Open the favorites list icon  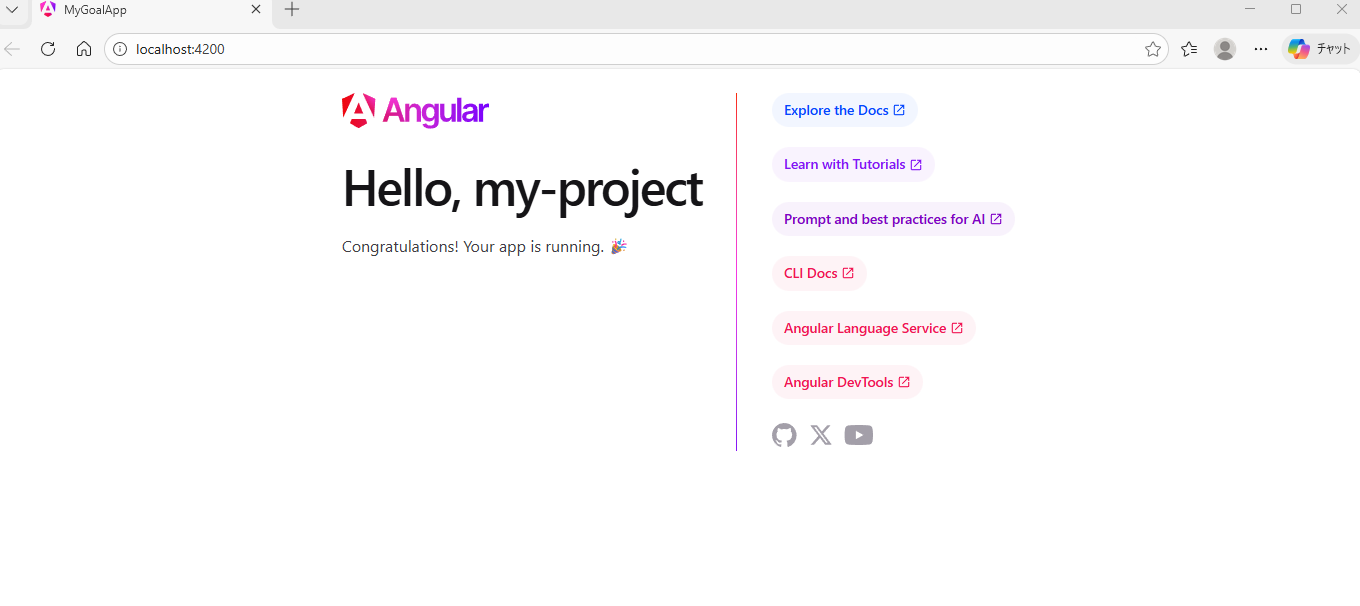pos(1189,49)
